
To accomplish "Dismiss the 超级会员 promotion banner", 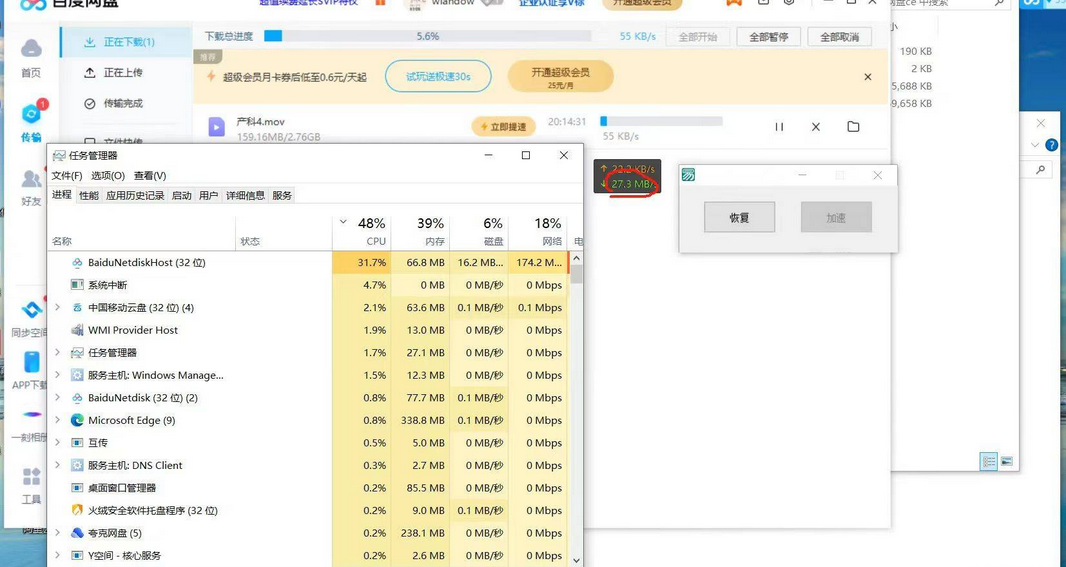I will tap(867, 77).
